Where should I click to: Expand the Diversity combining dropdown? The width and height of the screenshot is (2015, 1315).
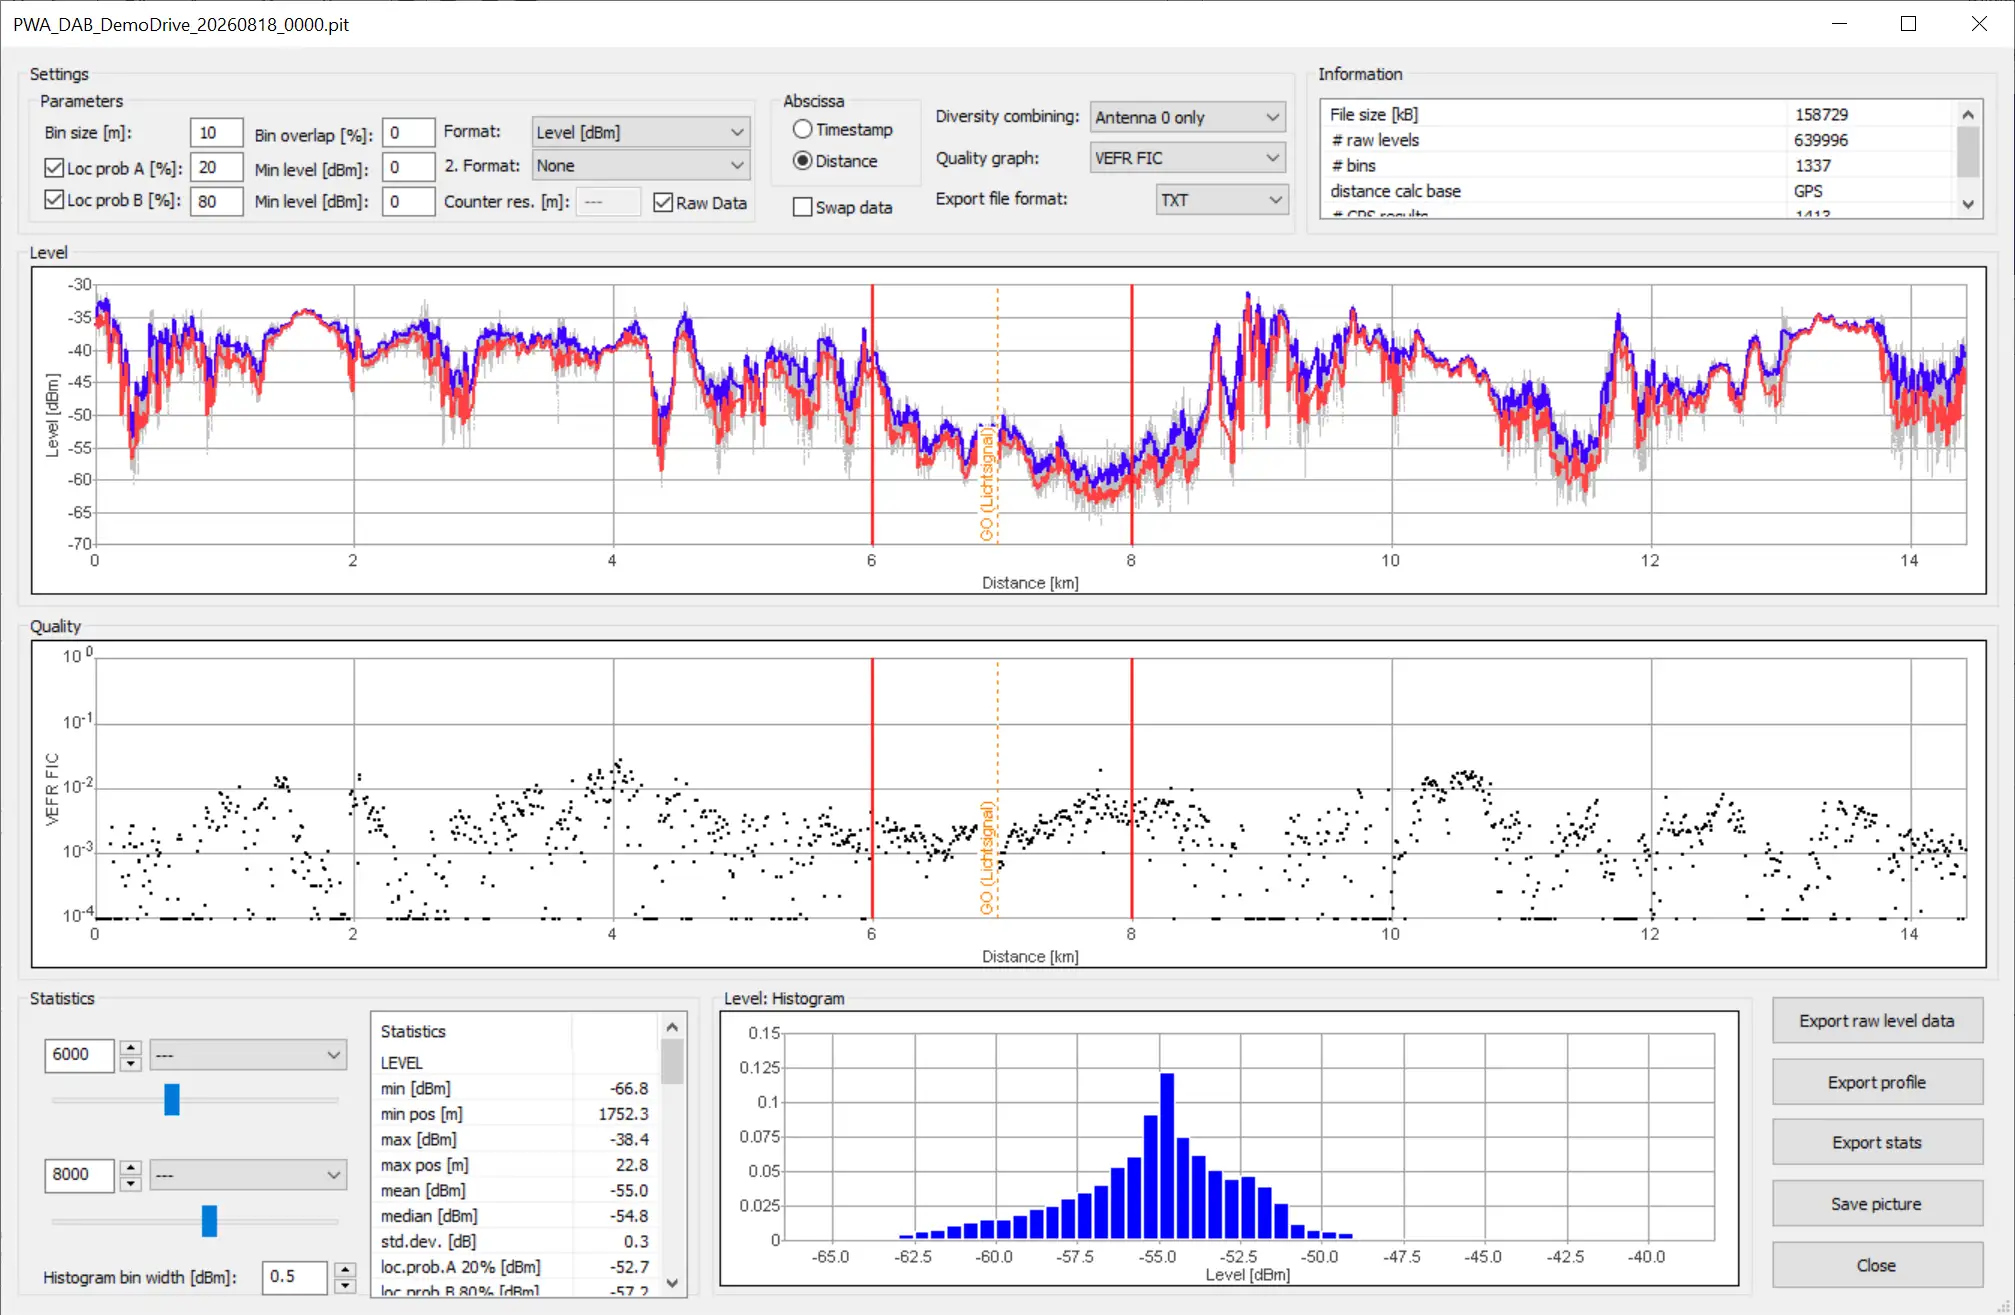[x=1187, y=117]
